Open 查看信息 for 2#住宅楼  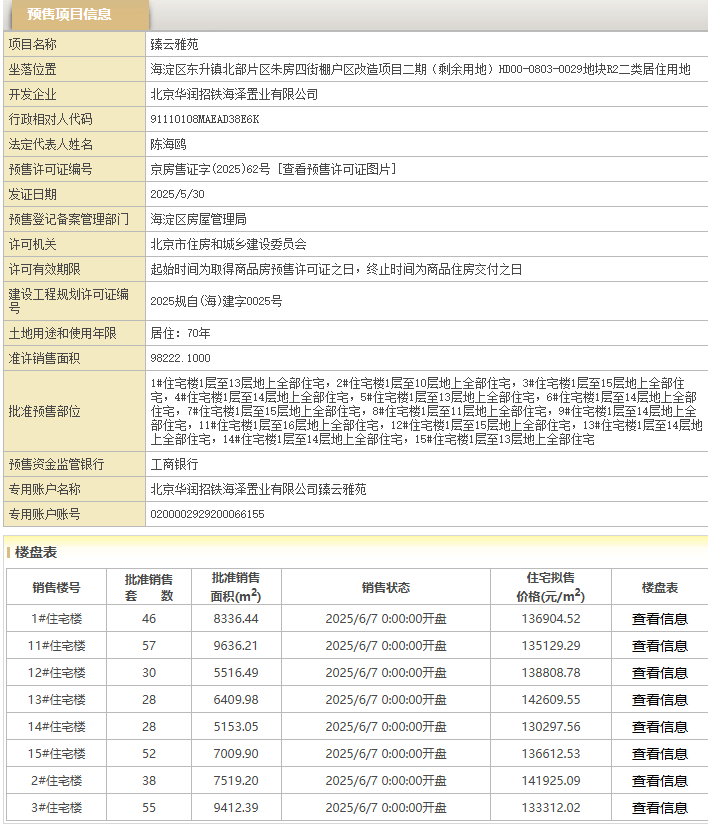[x=659, y=781]
